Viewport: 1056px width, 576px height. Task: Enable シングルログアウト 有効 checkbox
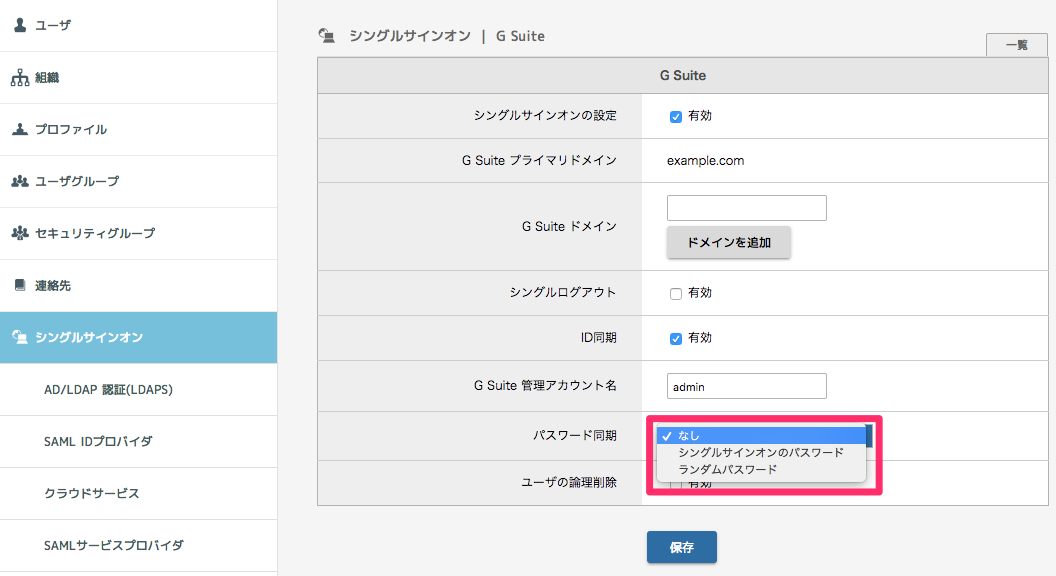(x=675, y=294)
